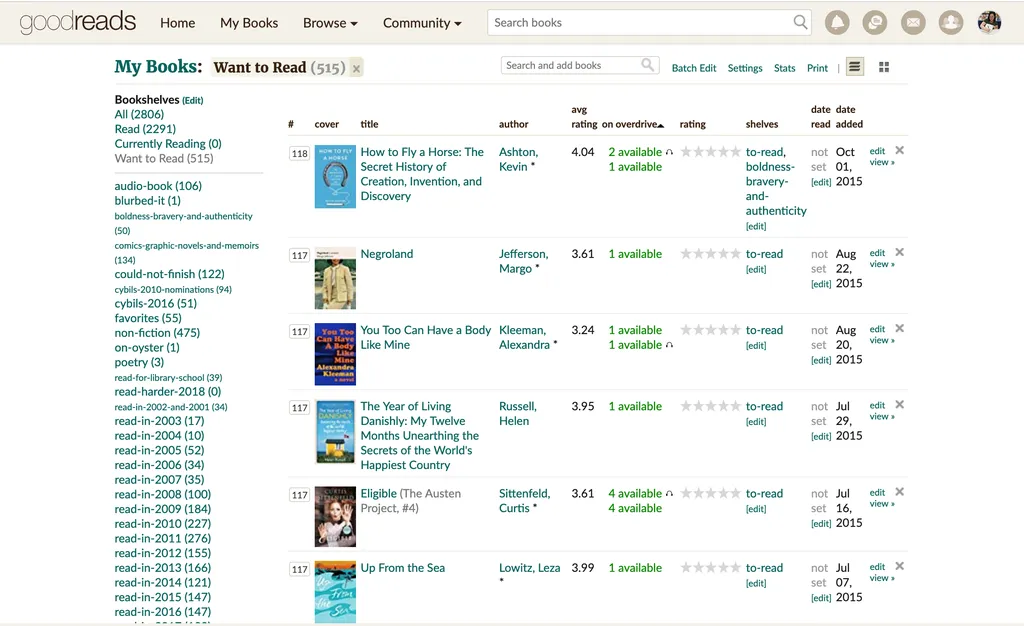This screenshot has width=1024, height=626.
Task: Open the read-in-2008 (100) shelf
Action: click(163, 494)
